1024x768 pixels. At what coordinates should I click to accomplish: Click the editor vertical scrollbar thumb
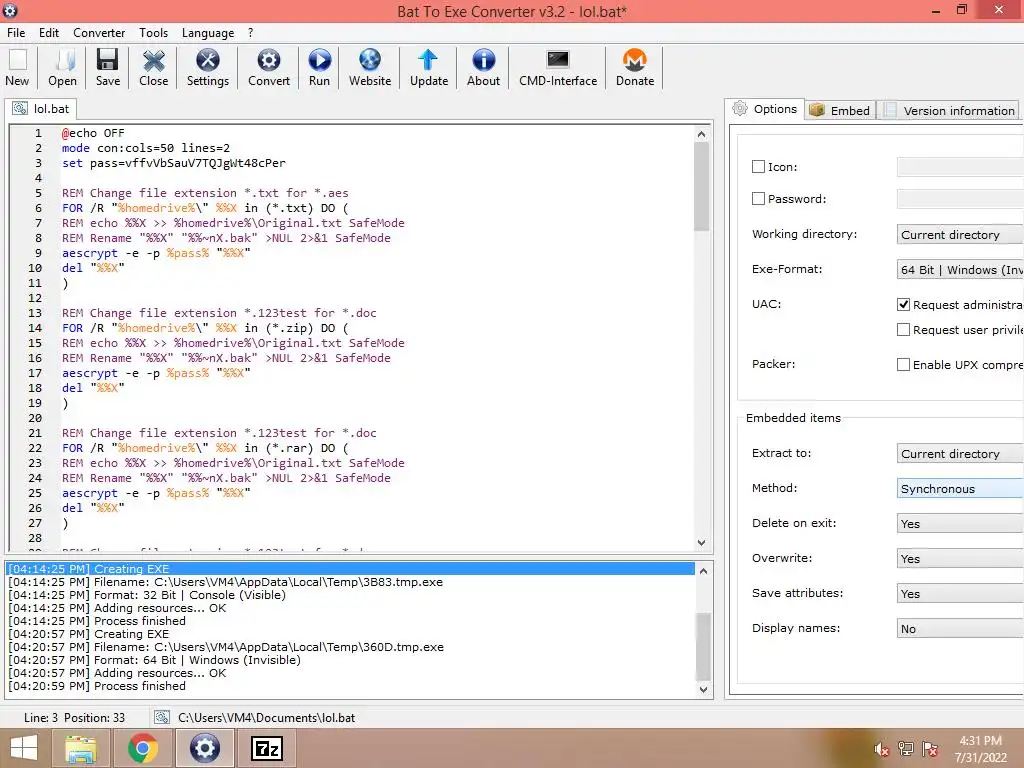[x=701, y=187]
